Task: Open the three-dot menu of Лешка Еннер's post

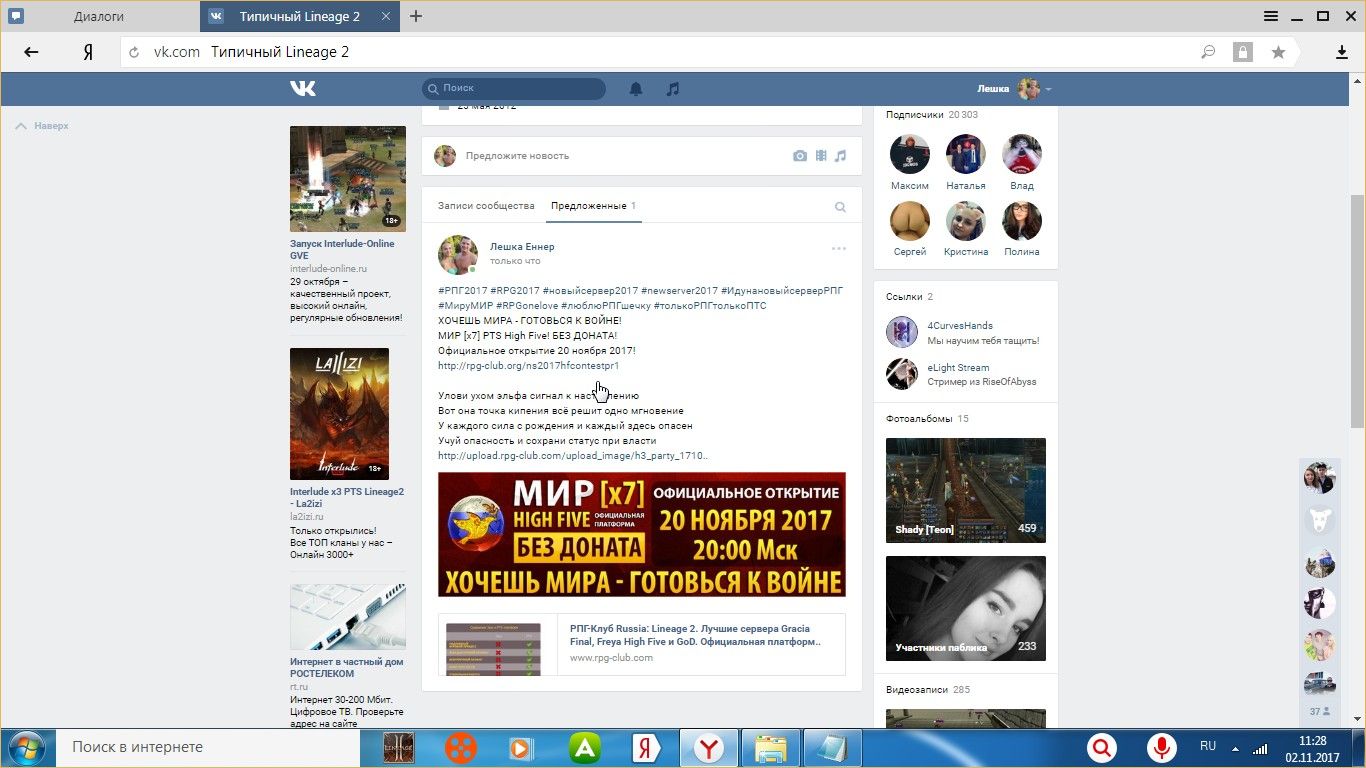Action: tap(839, 249)
